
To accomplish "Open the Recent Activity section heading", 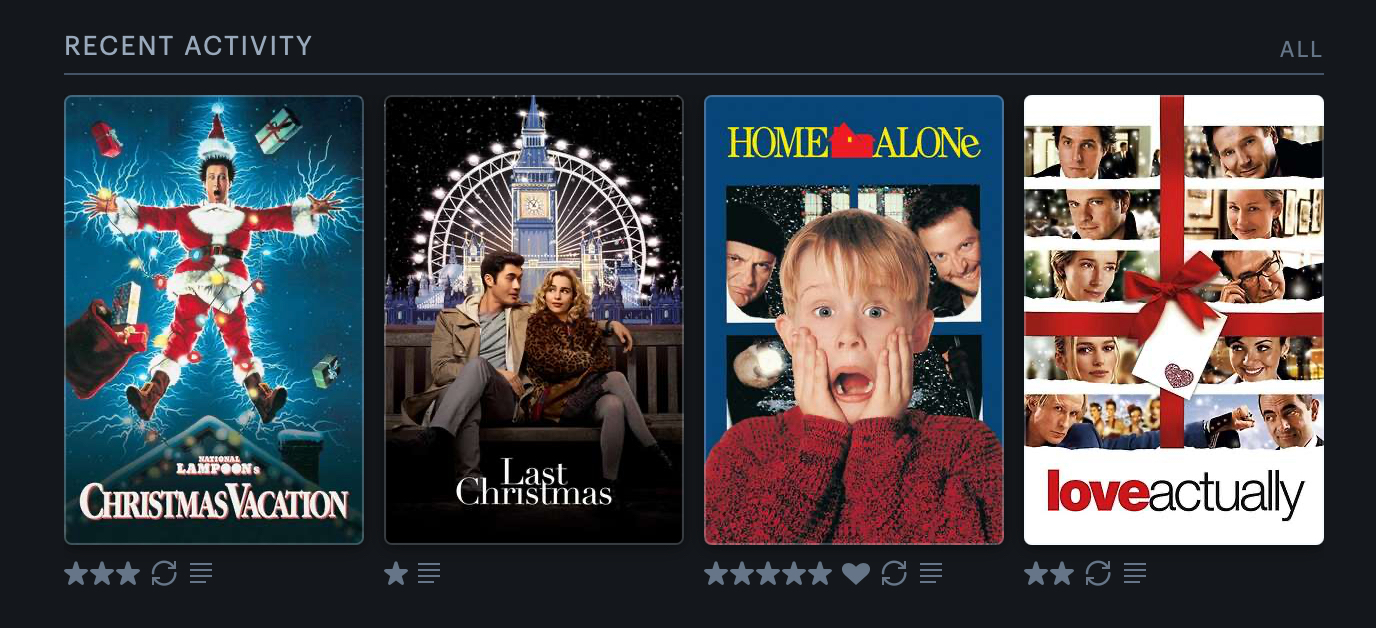I will pyautogui.click(x=188, y=46).
